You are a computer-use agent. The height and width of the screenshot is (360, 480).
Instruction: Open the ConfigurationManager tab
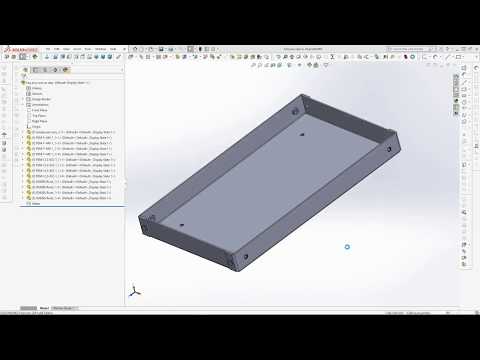45,70
